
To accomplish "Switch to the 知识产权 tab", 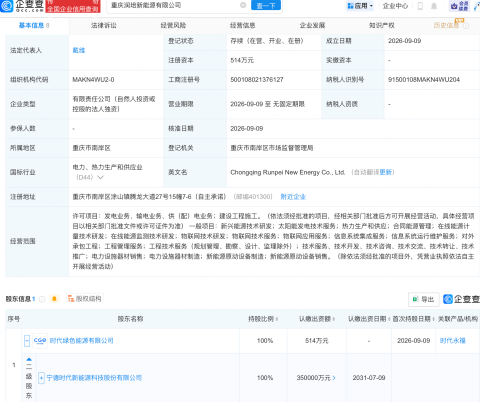I will click(x=382, y=25).
